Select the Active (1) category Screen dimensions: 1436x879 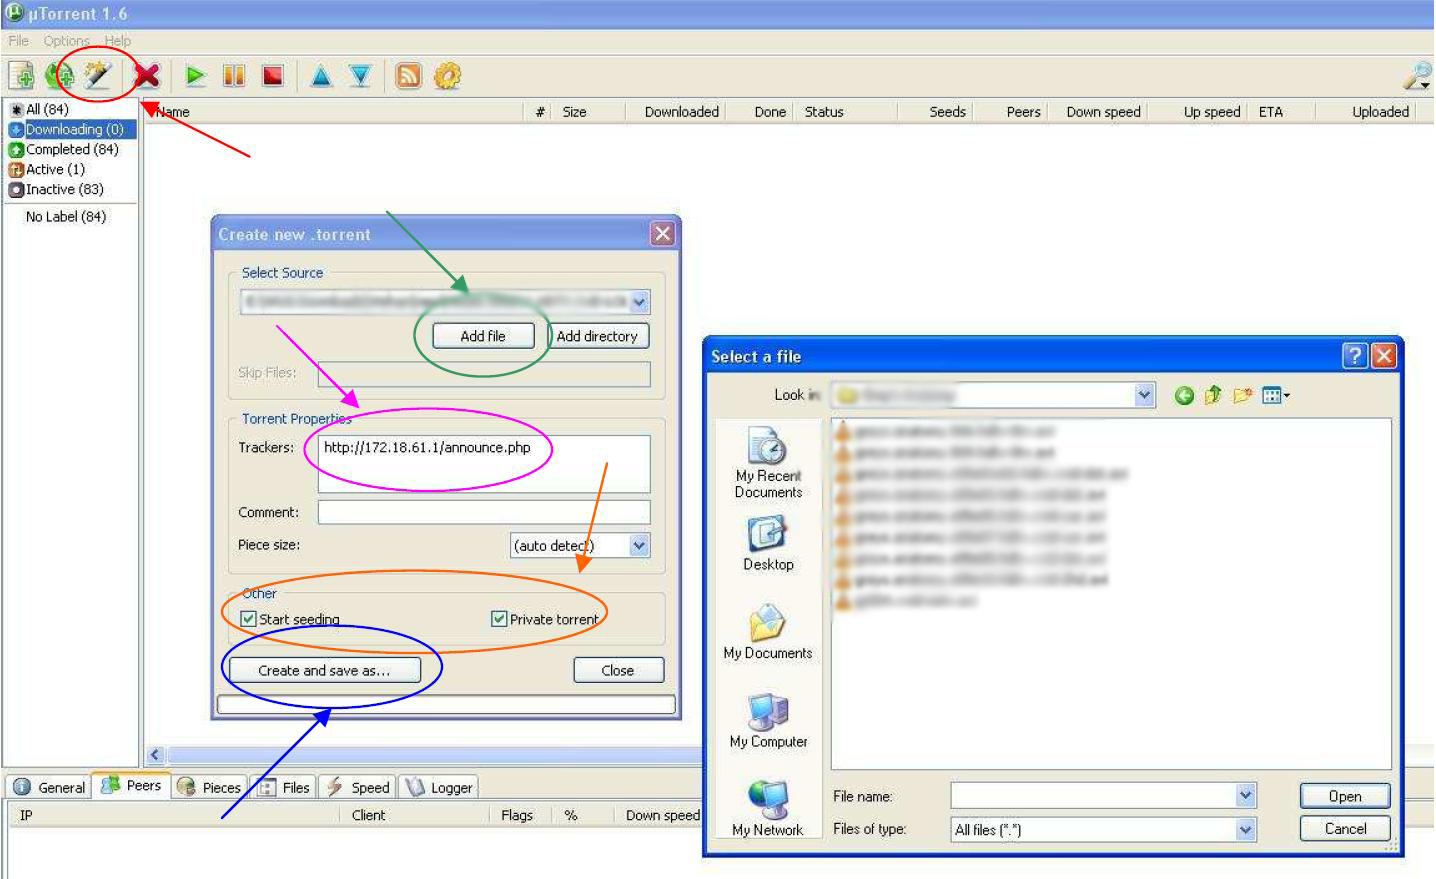47,169
